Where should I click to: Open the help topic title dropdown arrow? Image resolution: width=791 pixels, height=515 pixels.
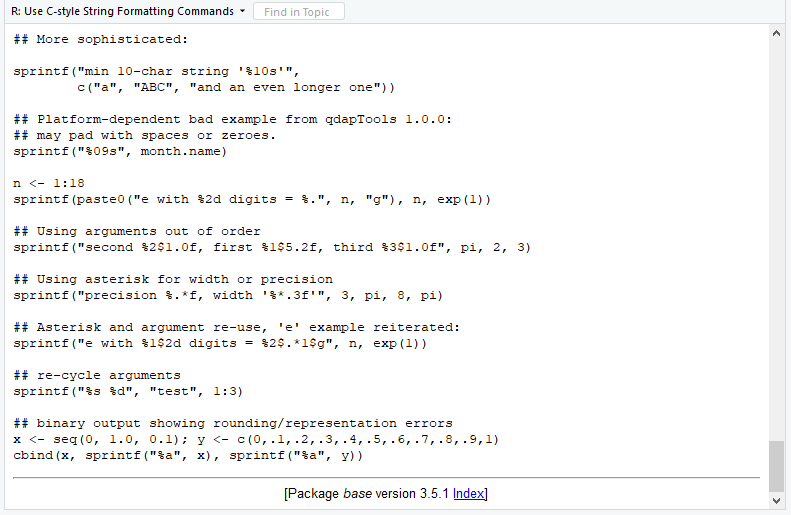click(242, 11)
